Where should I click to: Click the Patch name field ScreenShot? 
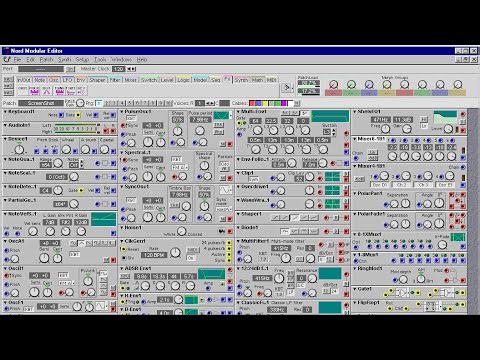41,103
